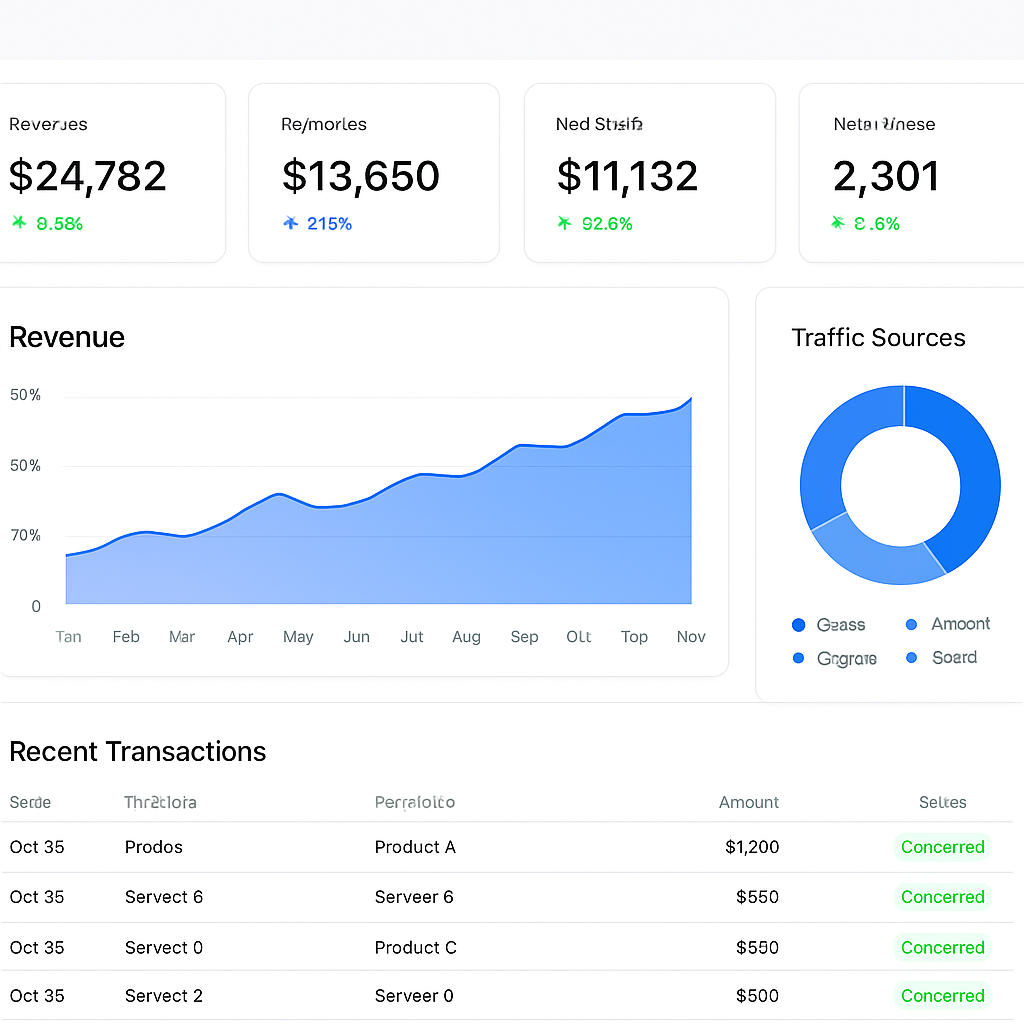Click the Recent Transactions heading
Screen dimensions: 1024x1024
(138, 752)
